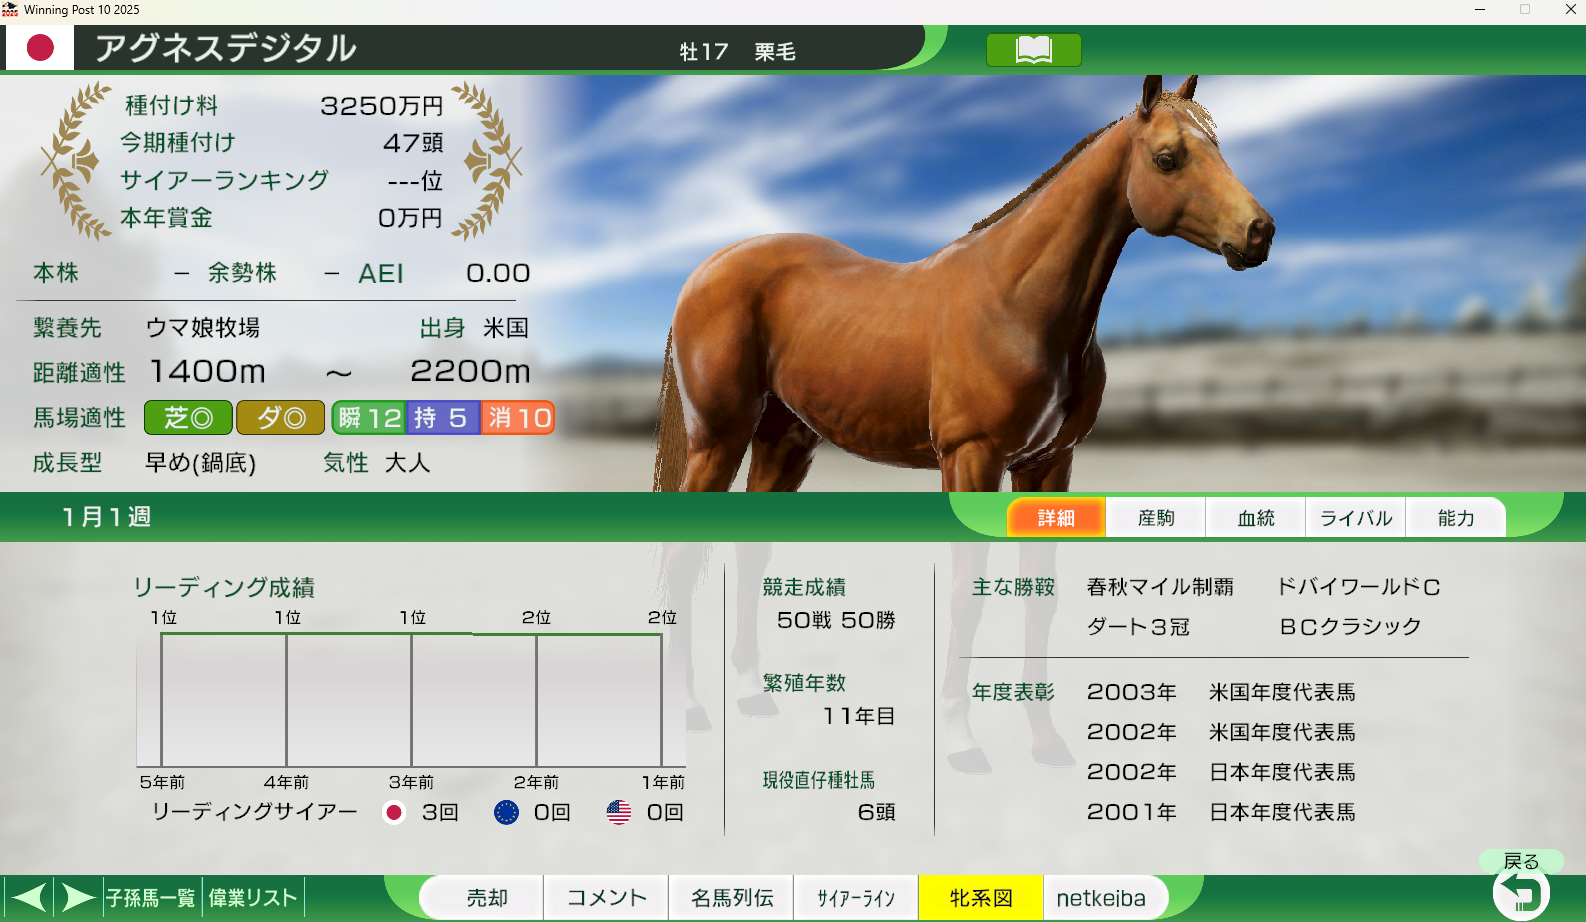1586x922 pixels.
Task: Open 子孫馬一覧 descendants list
Action: (151, 898)
